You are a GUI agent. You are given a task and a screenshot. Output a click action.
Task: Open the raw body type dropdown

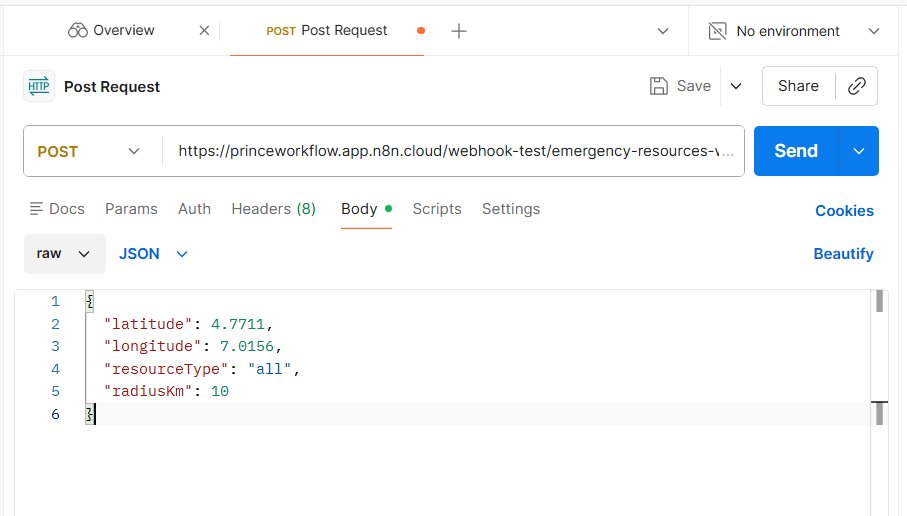click(64, 254)
